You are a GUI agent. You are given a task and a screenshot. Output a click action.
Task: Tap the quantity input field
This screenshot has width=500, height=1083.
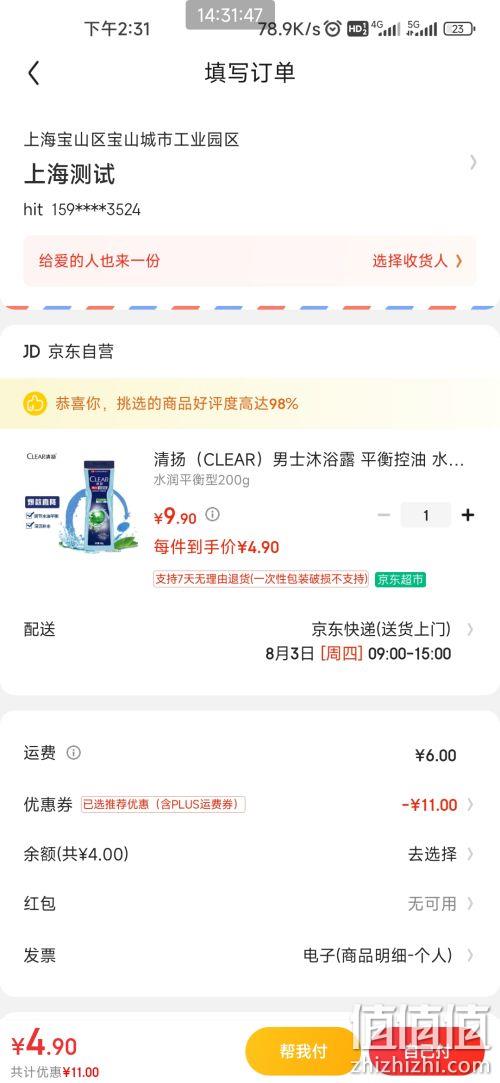point(425,515)
